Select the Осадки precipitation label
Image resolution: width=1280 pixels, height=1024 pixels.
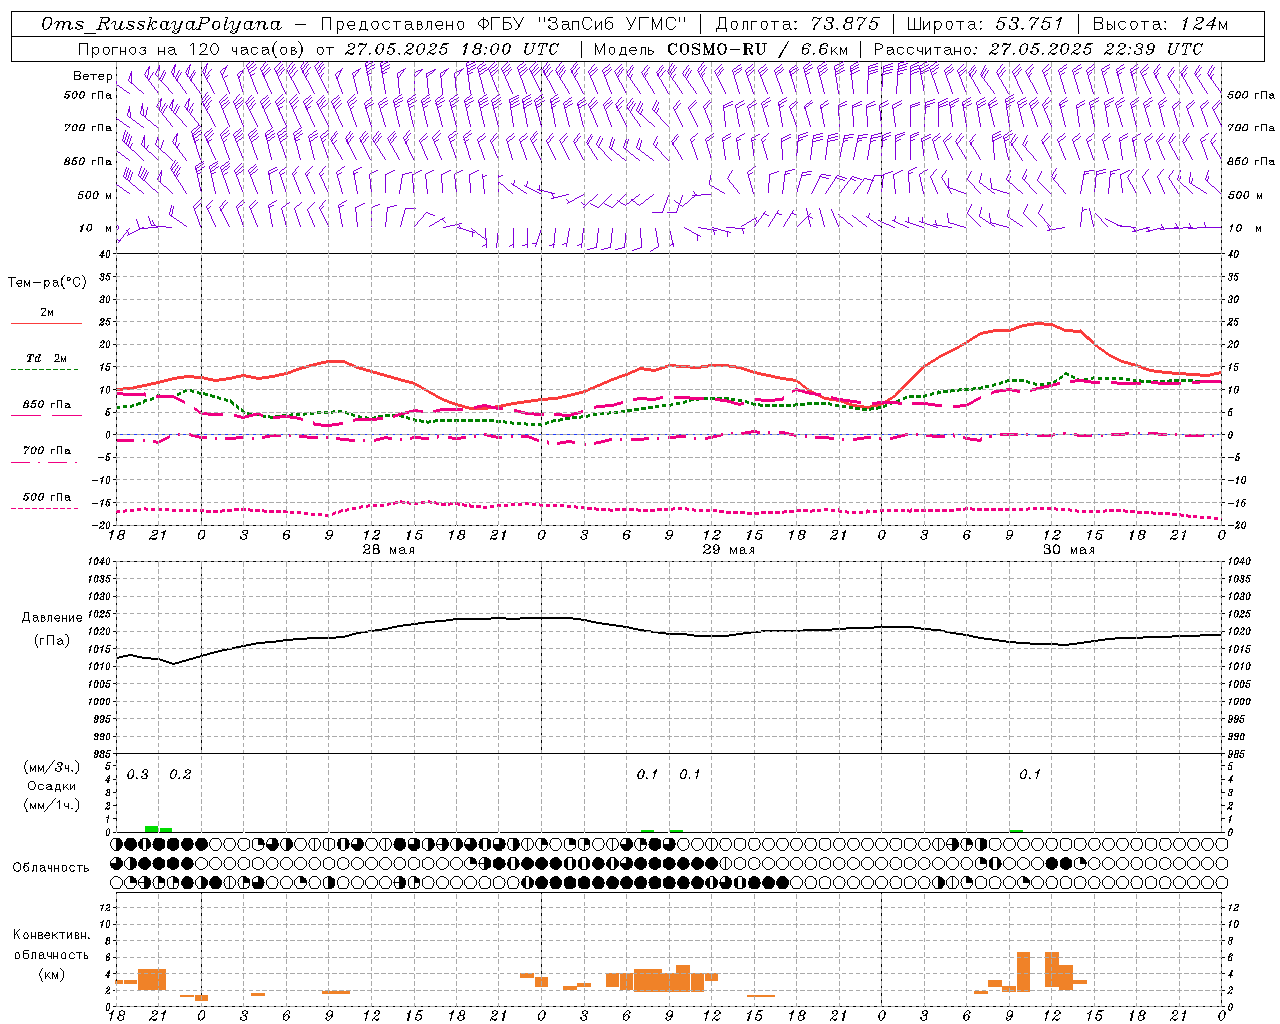(x=52, y=786)
